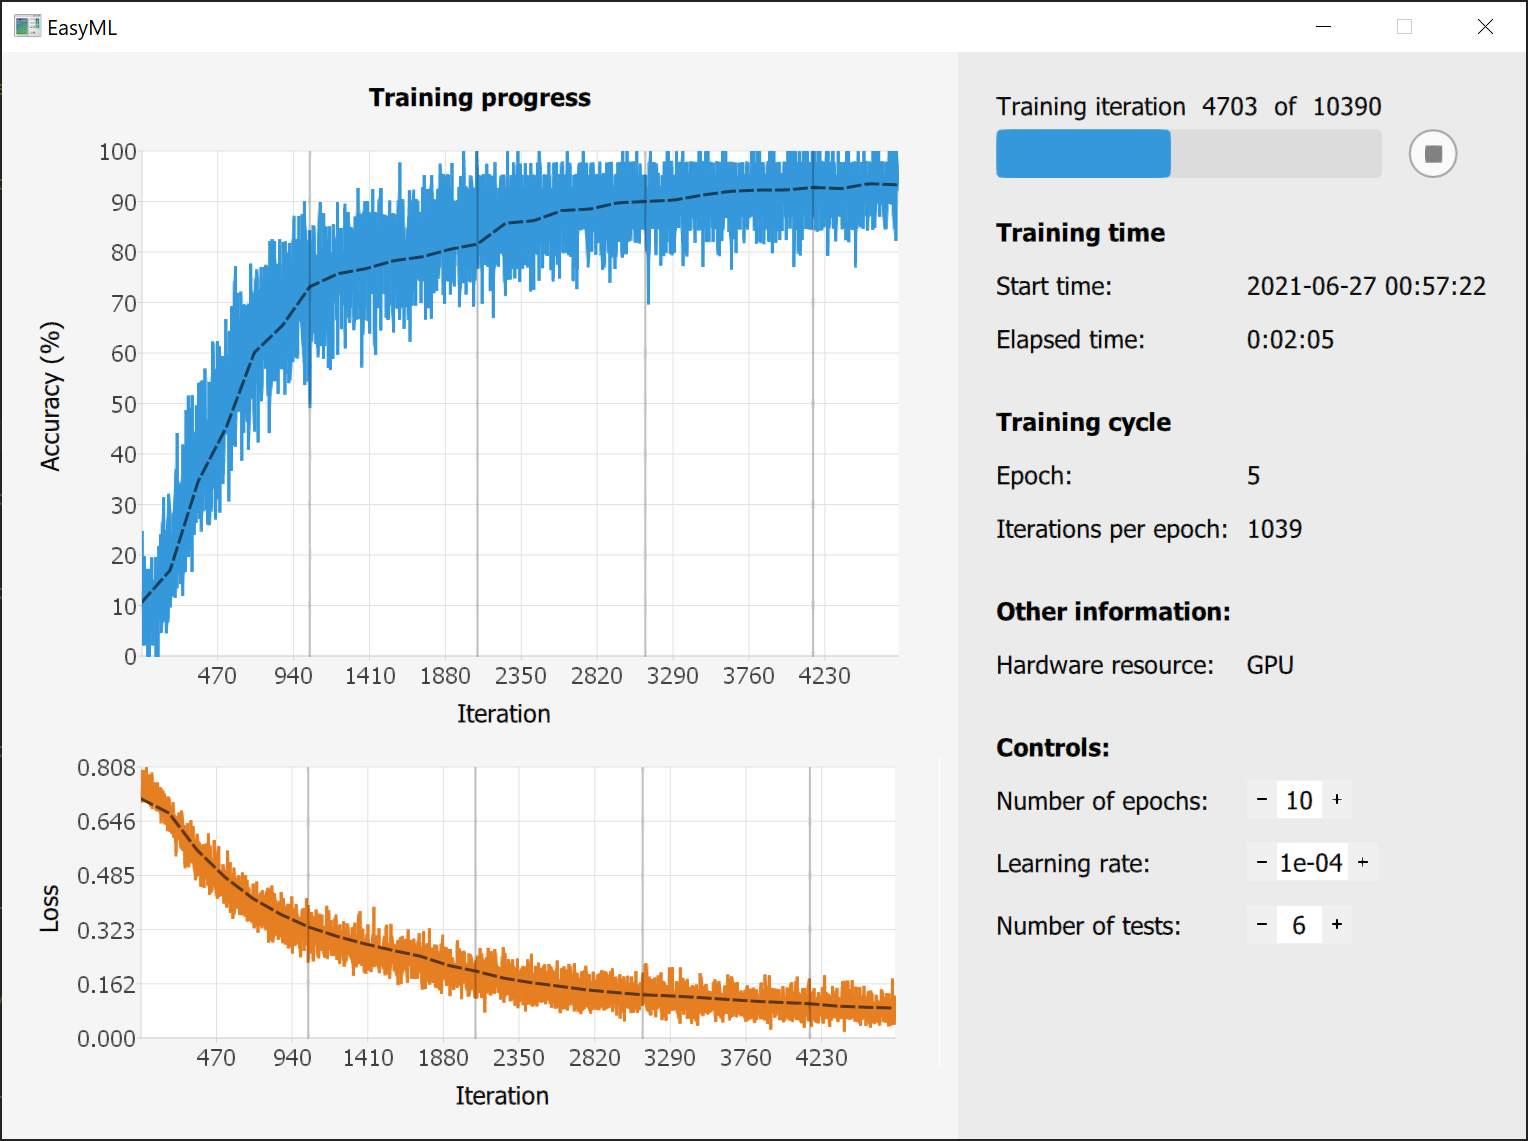
Task: Minimize the EasyML window
Action: point(1323,27)
